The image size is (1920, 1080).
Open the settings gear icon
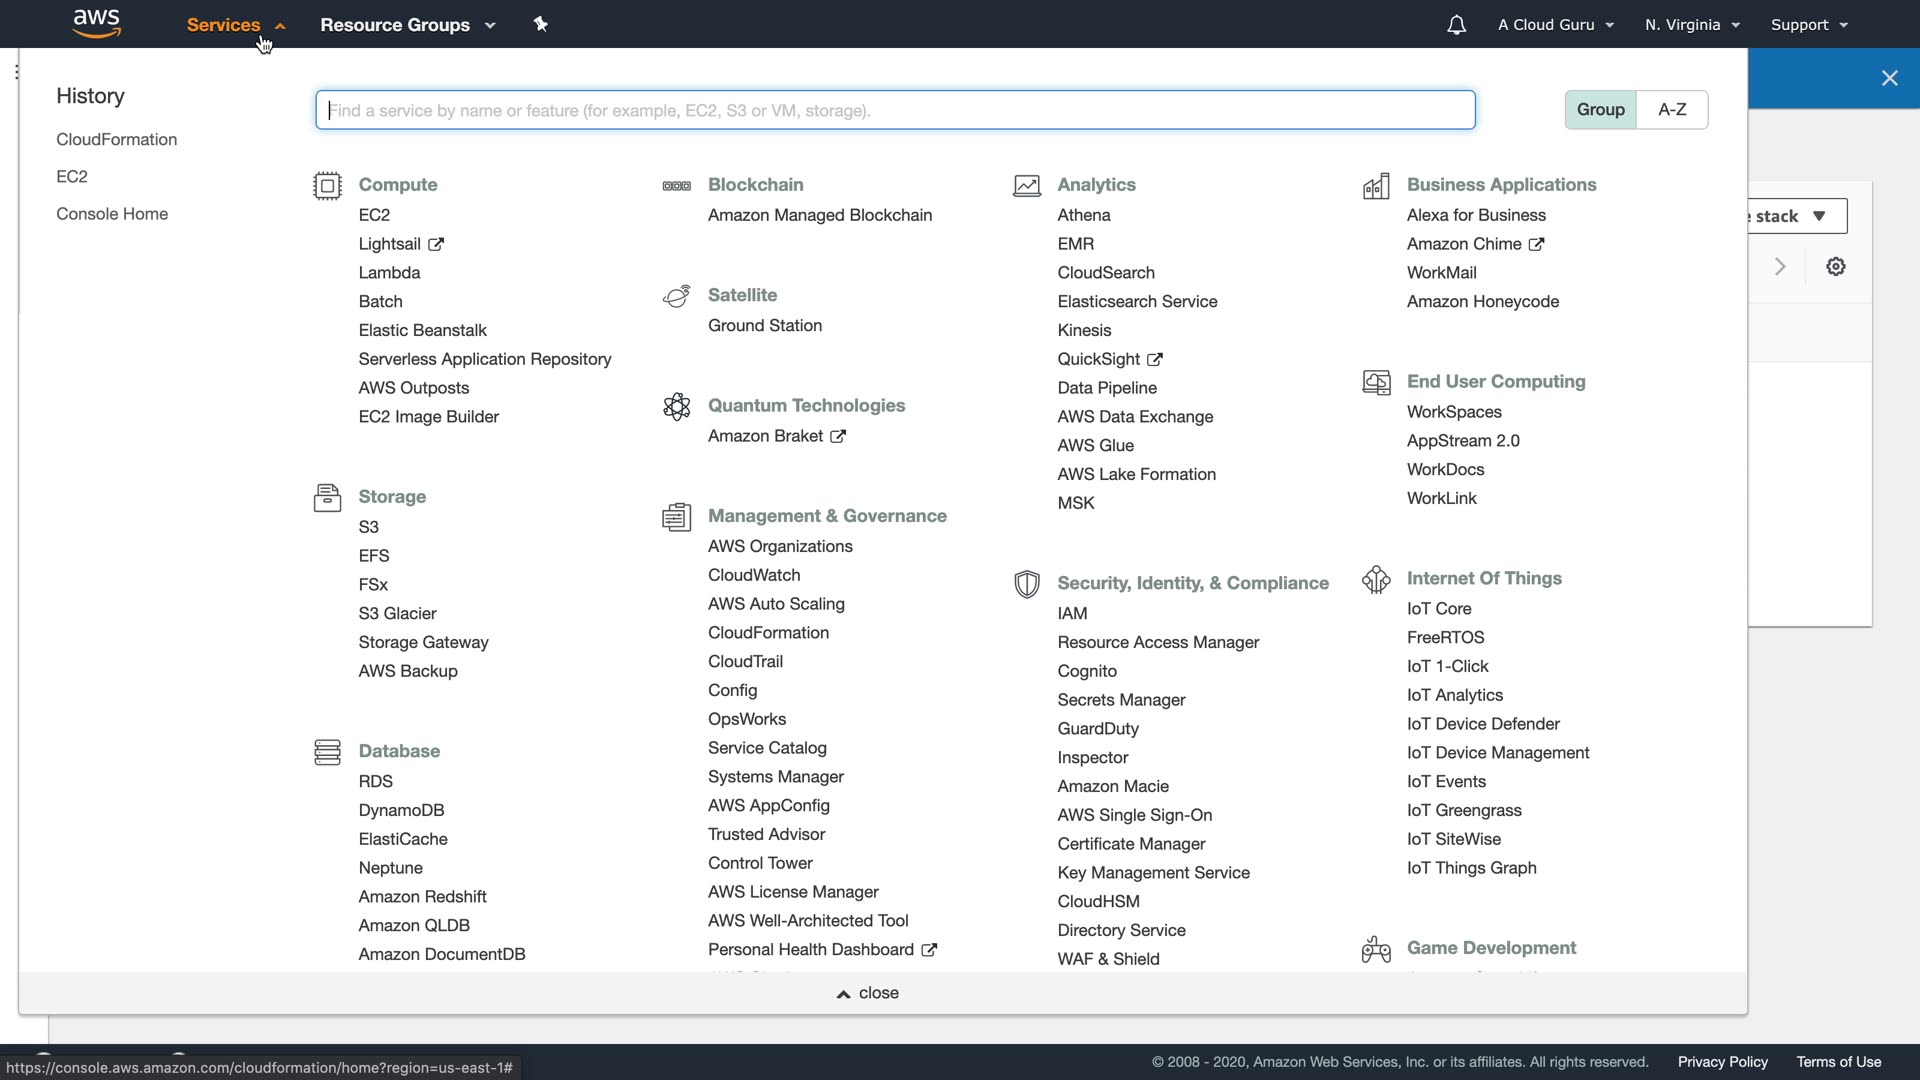click(1836, 267)
